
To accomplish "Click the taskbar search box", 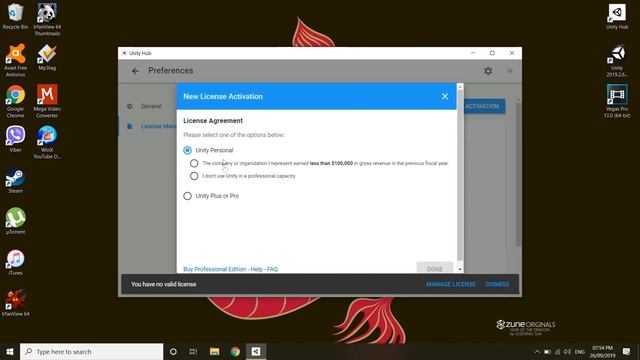I will pyautogui.click(x=91, y=351).
